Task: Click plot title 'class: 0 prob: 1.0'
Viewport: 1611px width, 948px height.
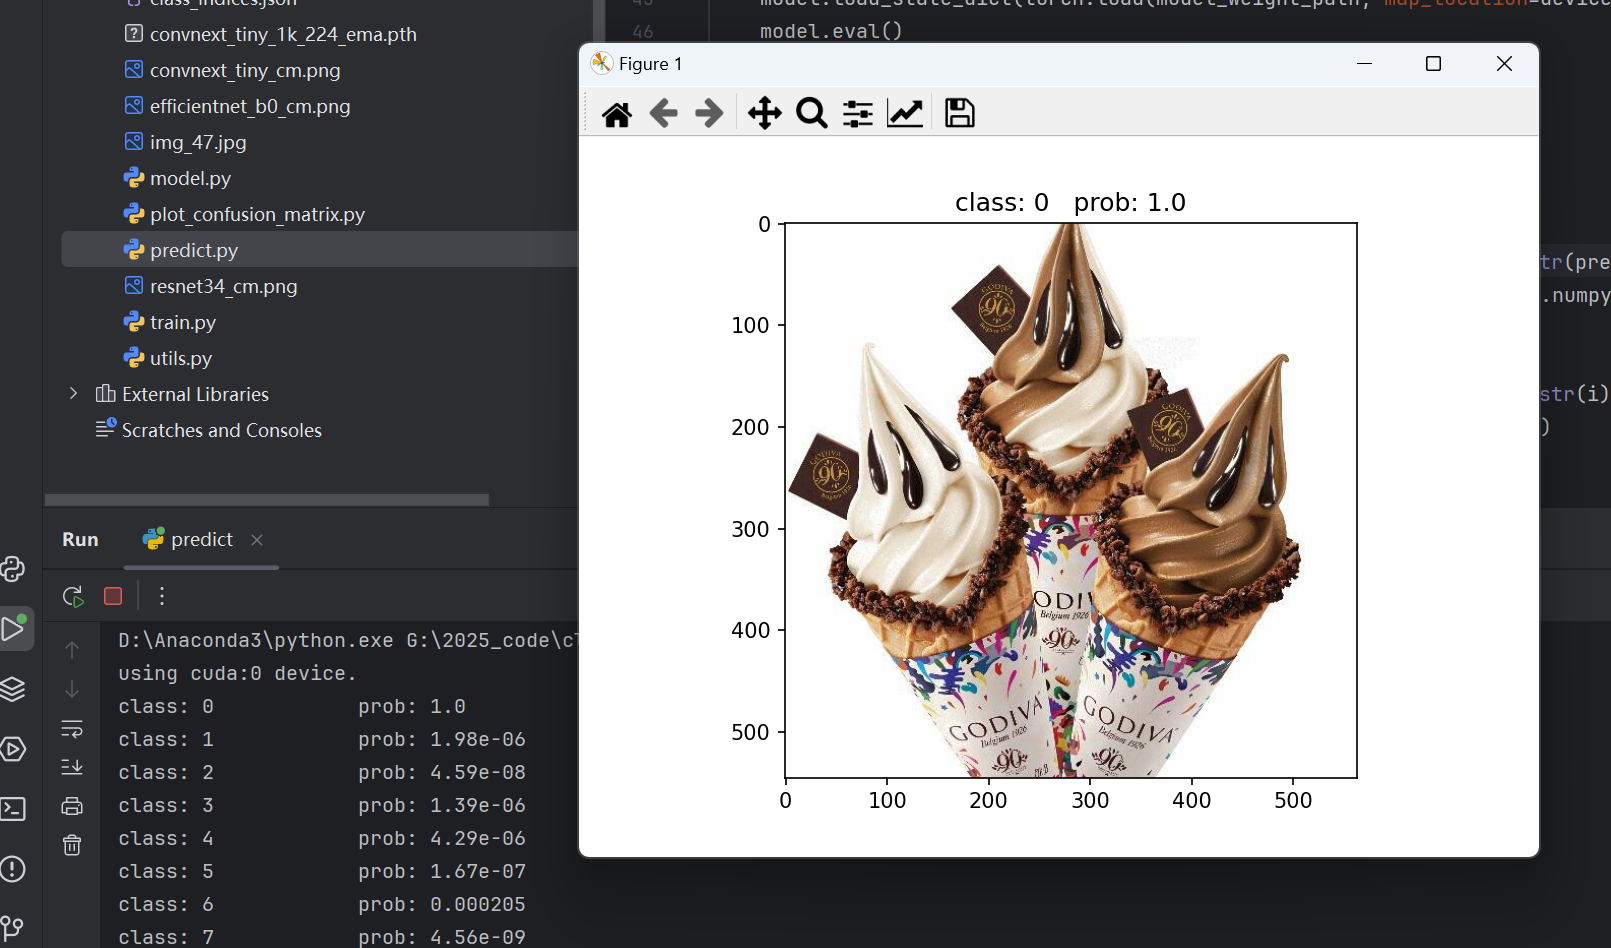Action: pyautogui.click(x=1070, y=203)
